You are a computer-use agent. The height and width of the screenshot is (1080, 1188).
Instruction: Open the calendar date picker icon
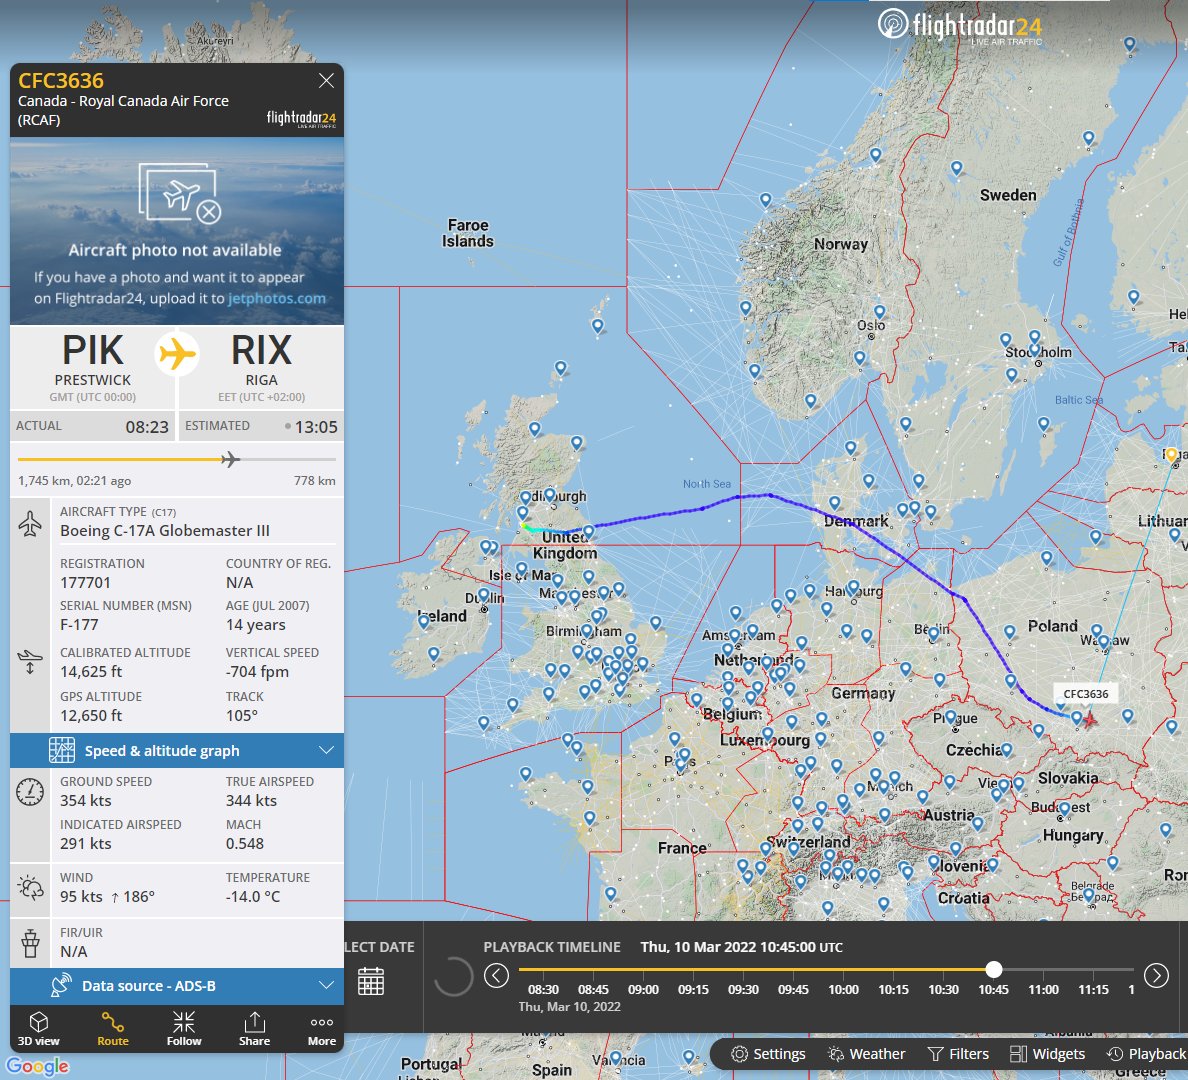(x=371, y=981)
